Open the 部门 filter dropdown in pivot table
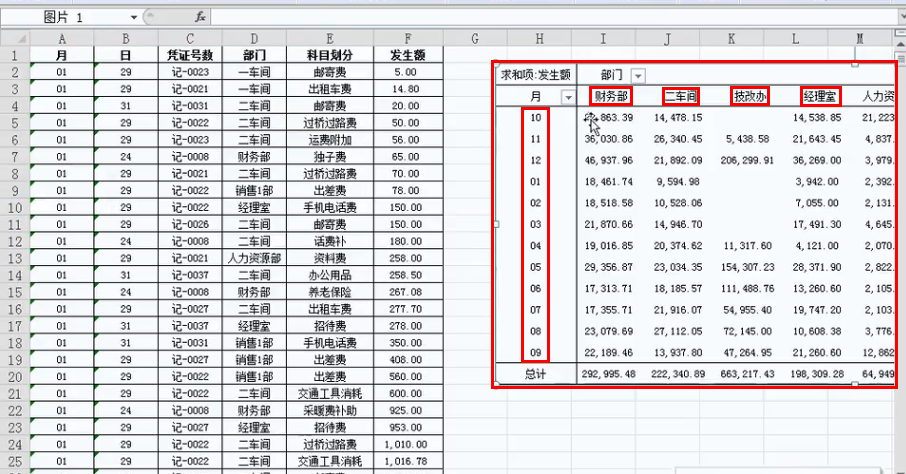906x474 pixels. (638, 75)
